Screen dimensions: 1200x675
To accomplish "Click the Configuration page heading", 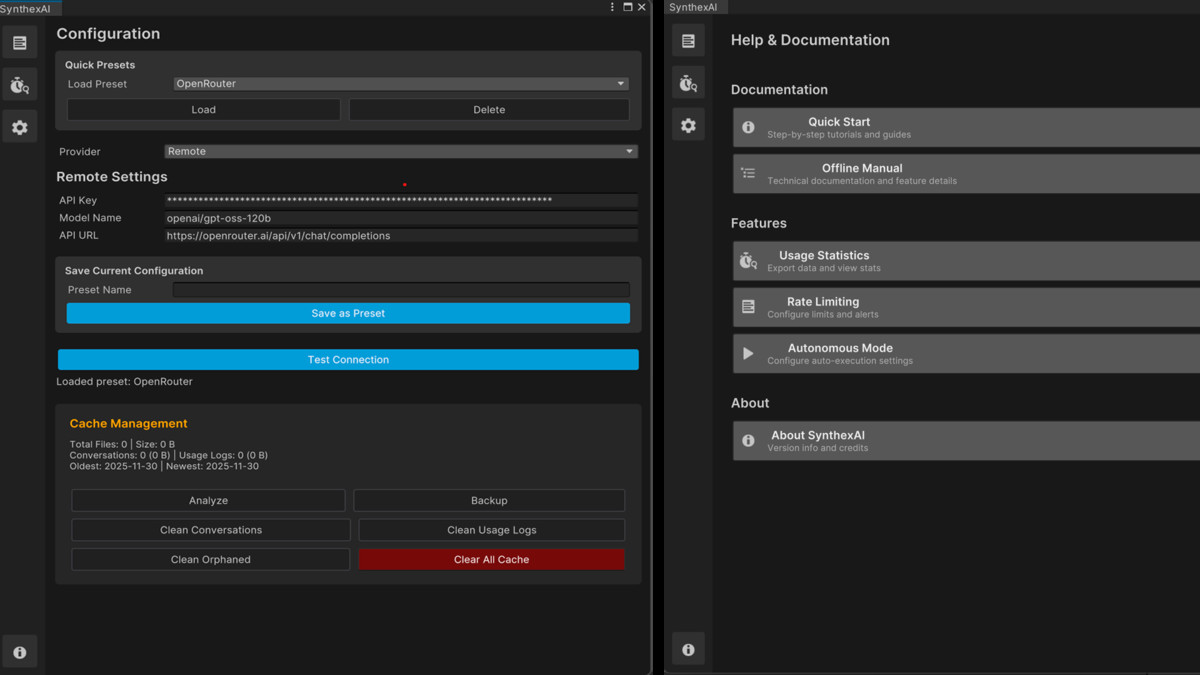I will pos(108,34).
